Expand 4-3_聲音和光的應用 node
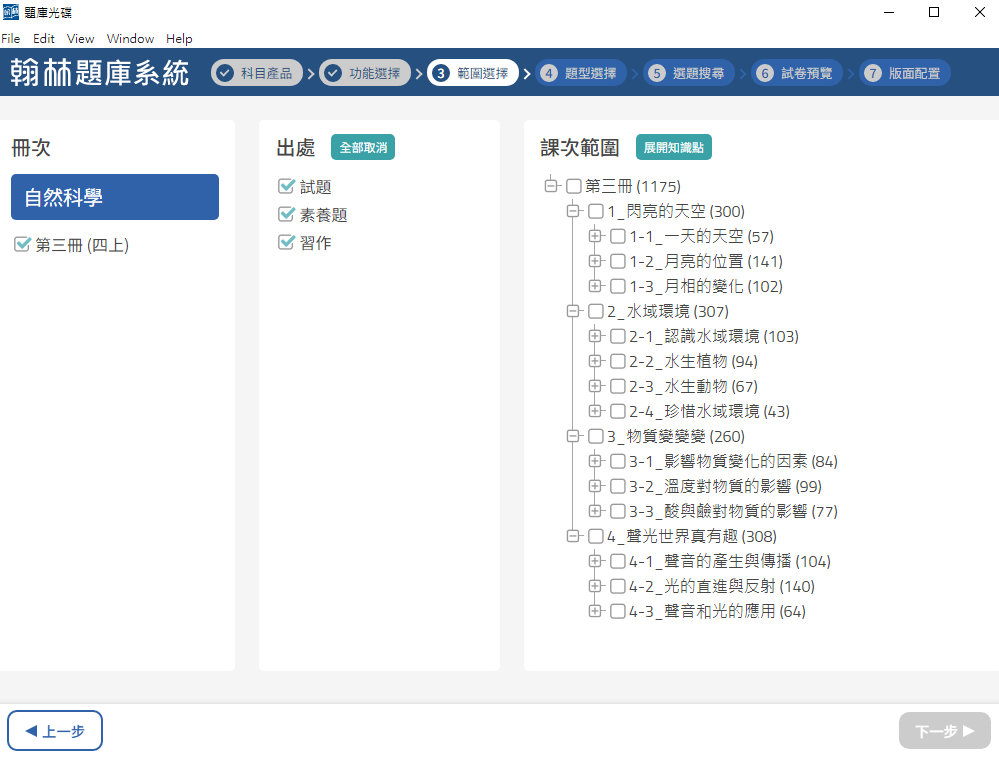The image size is (999, 757). (x=594, y=610)
